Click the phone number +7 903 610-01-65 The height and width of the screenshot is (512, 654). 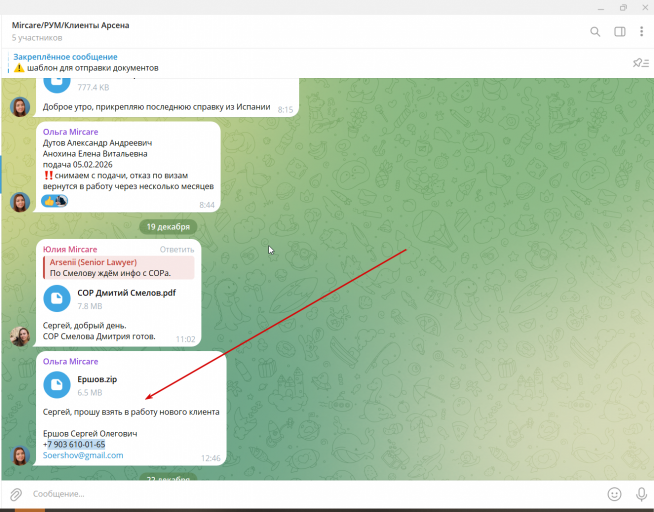pos(74,444)
